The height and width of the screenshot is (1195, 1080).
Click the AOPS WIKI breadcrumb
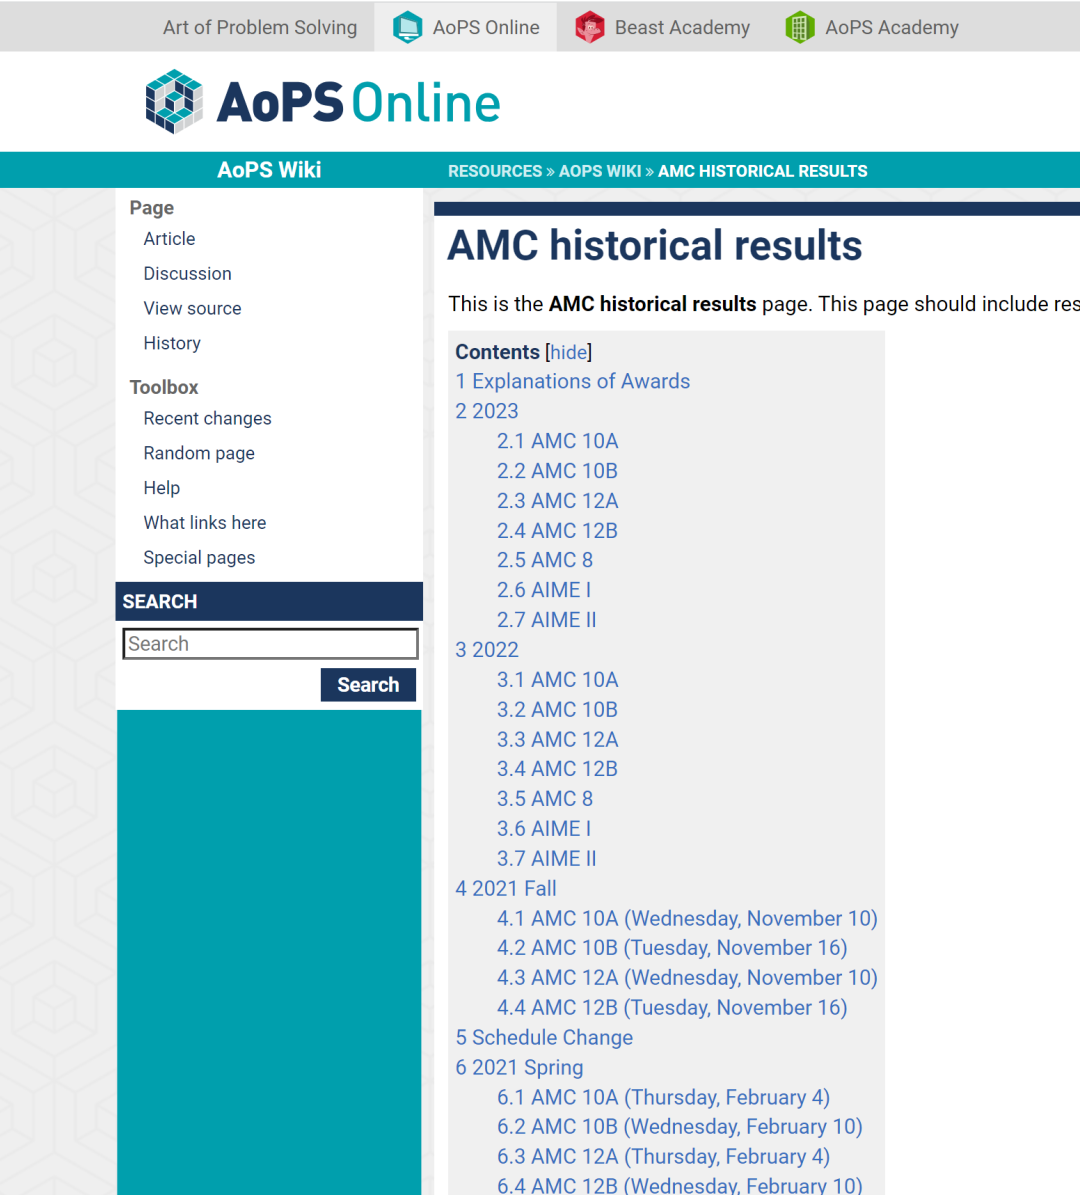(x=600, y=171)
